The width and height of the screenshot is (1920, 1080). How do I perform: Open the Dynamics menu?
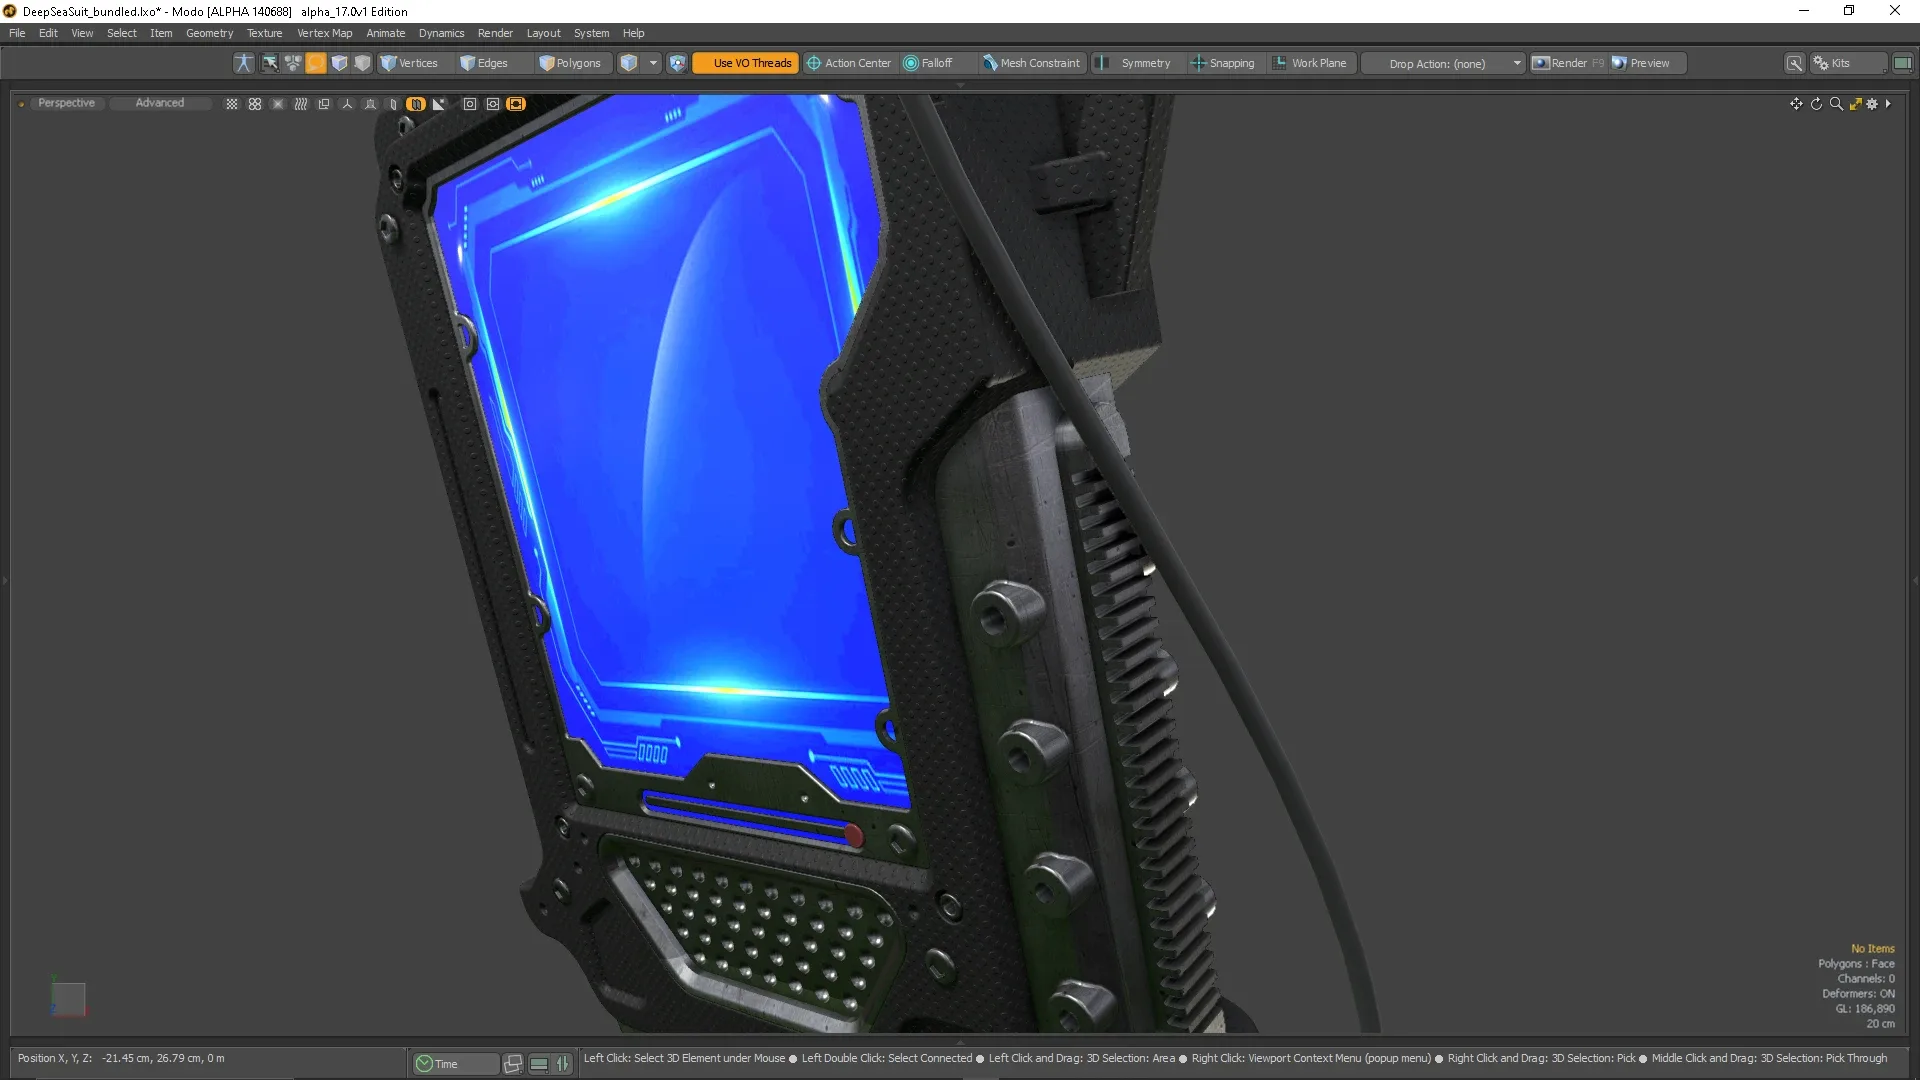coord(441,33)
